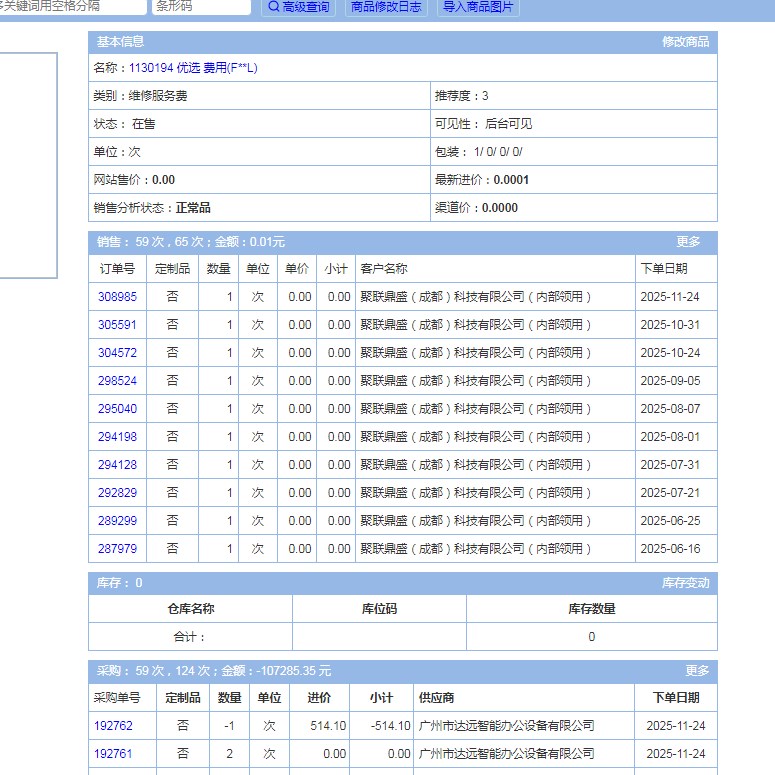Image resolution: width=775 pixels, height=775 pixels.
Task: Open product name 1130194 优选 费用 link
Action: 193,68
